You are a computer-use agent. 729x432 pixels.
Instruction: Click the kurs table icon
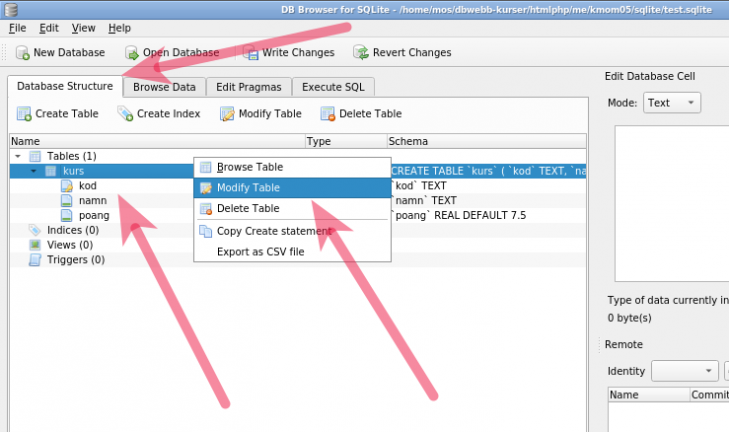[51, 171]
